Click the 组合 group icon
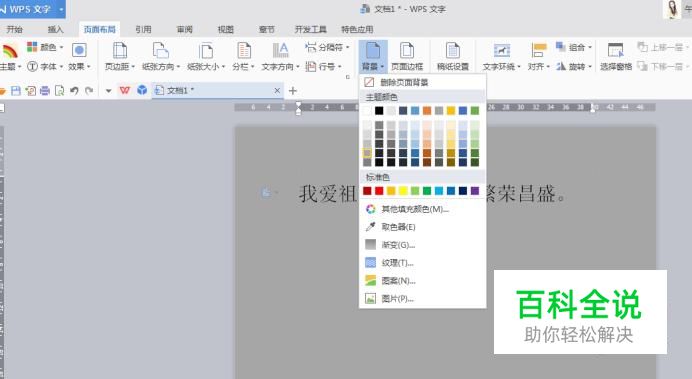 pyautogui.click(x=560, y=47)
